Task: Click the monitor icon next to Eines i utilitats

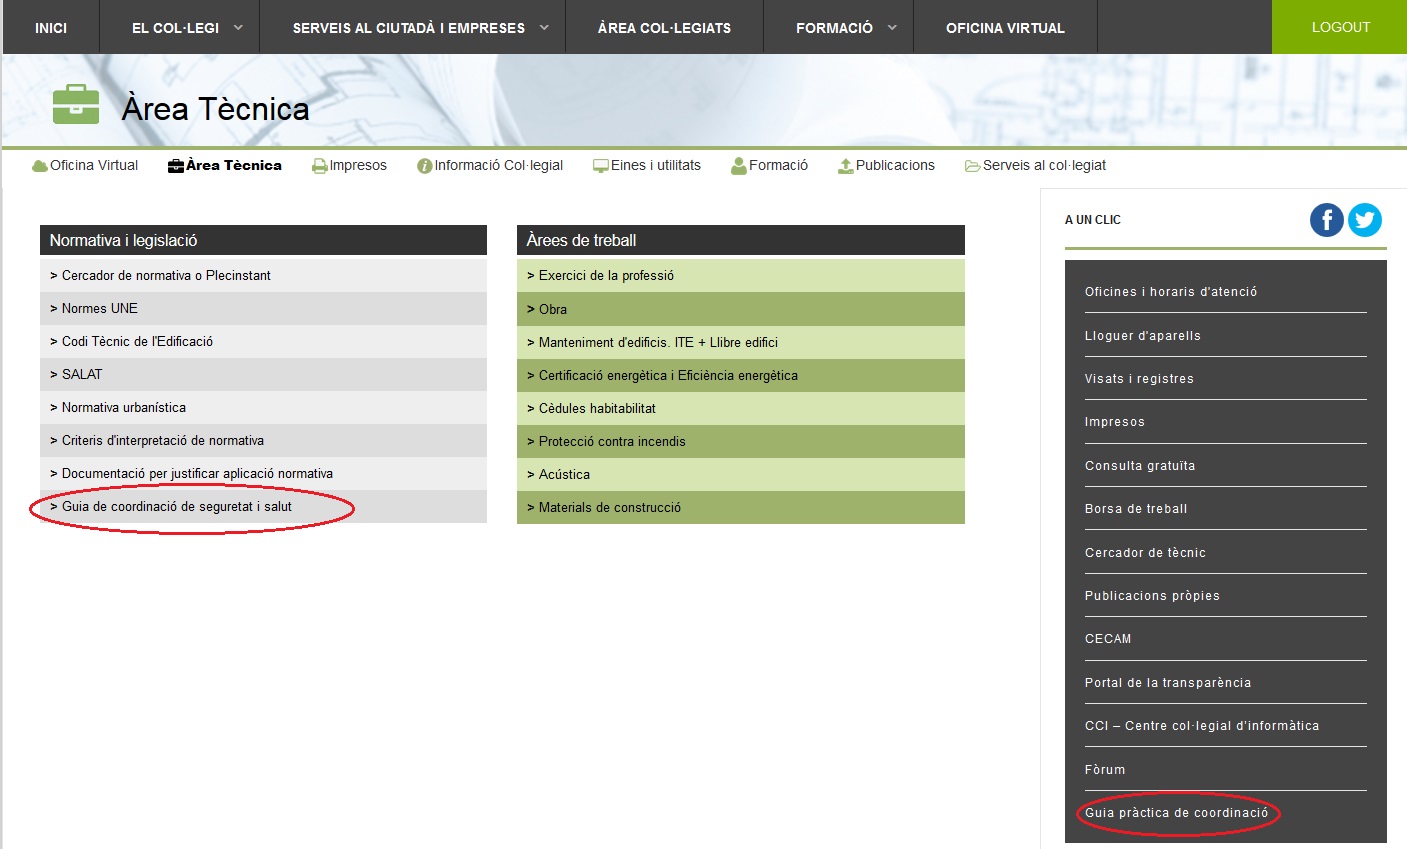Action: [601, 166]
